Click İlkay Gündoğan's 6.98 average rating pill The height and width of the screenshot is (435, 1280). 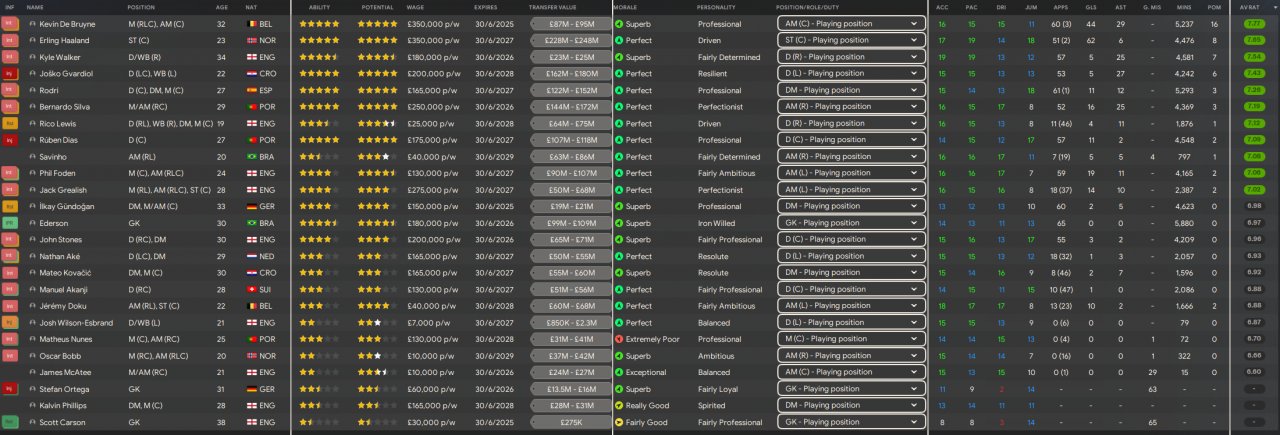1254,206
